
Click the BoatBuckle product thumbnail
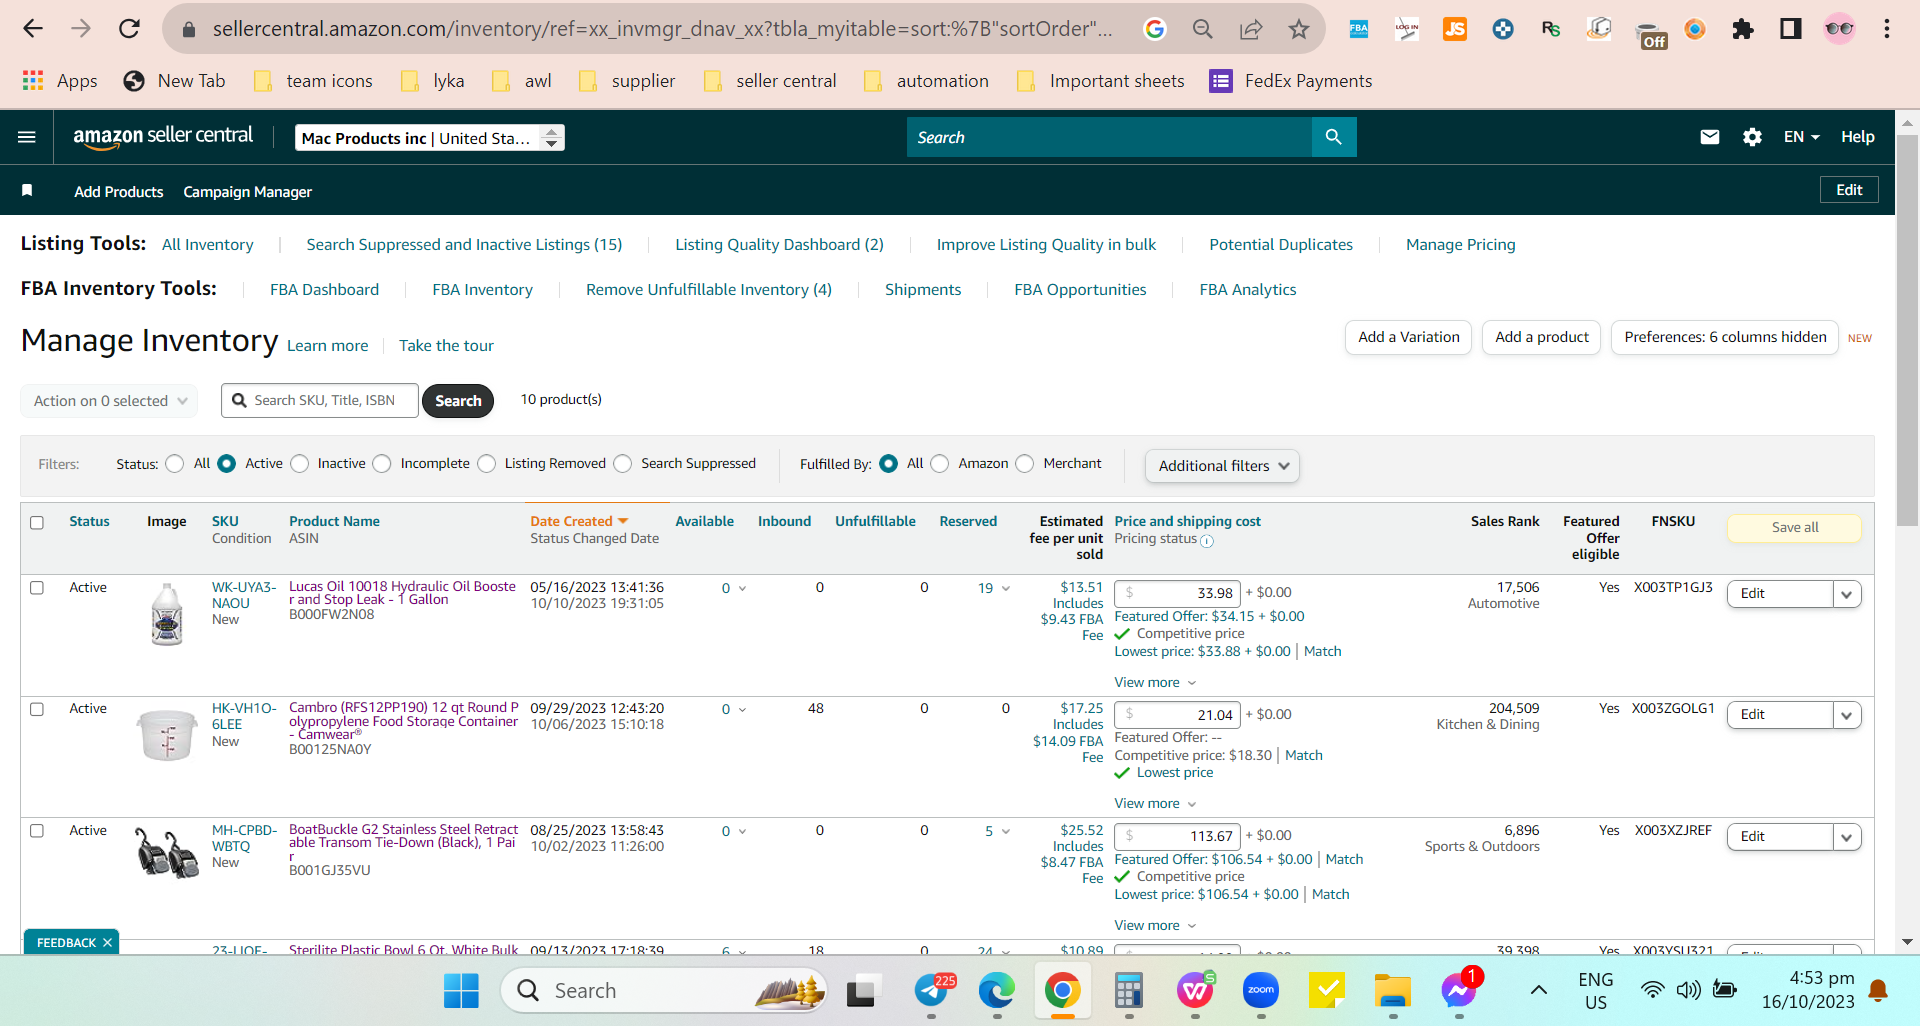click(x=167, y=853)
